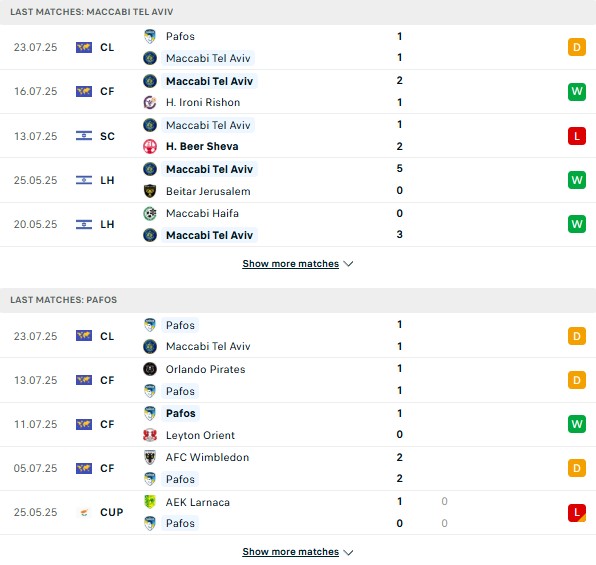
Task: Click the AFC Wimbledon club crest
Action: [x=150, y=457]
